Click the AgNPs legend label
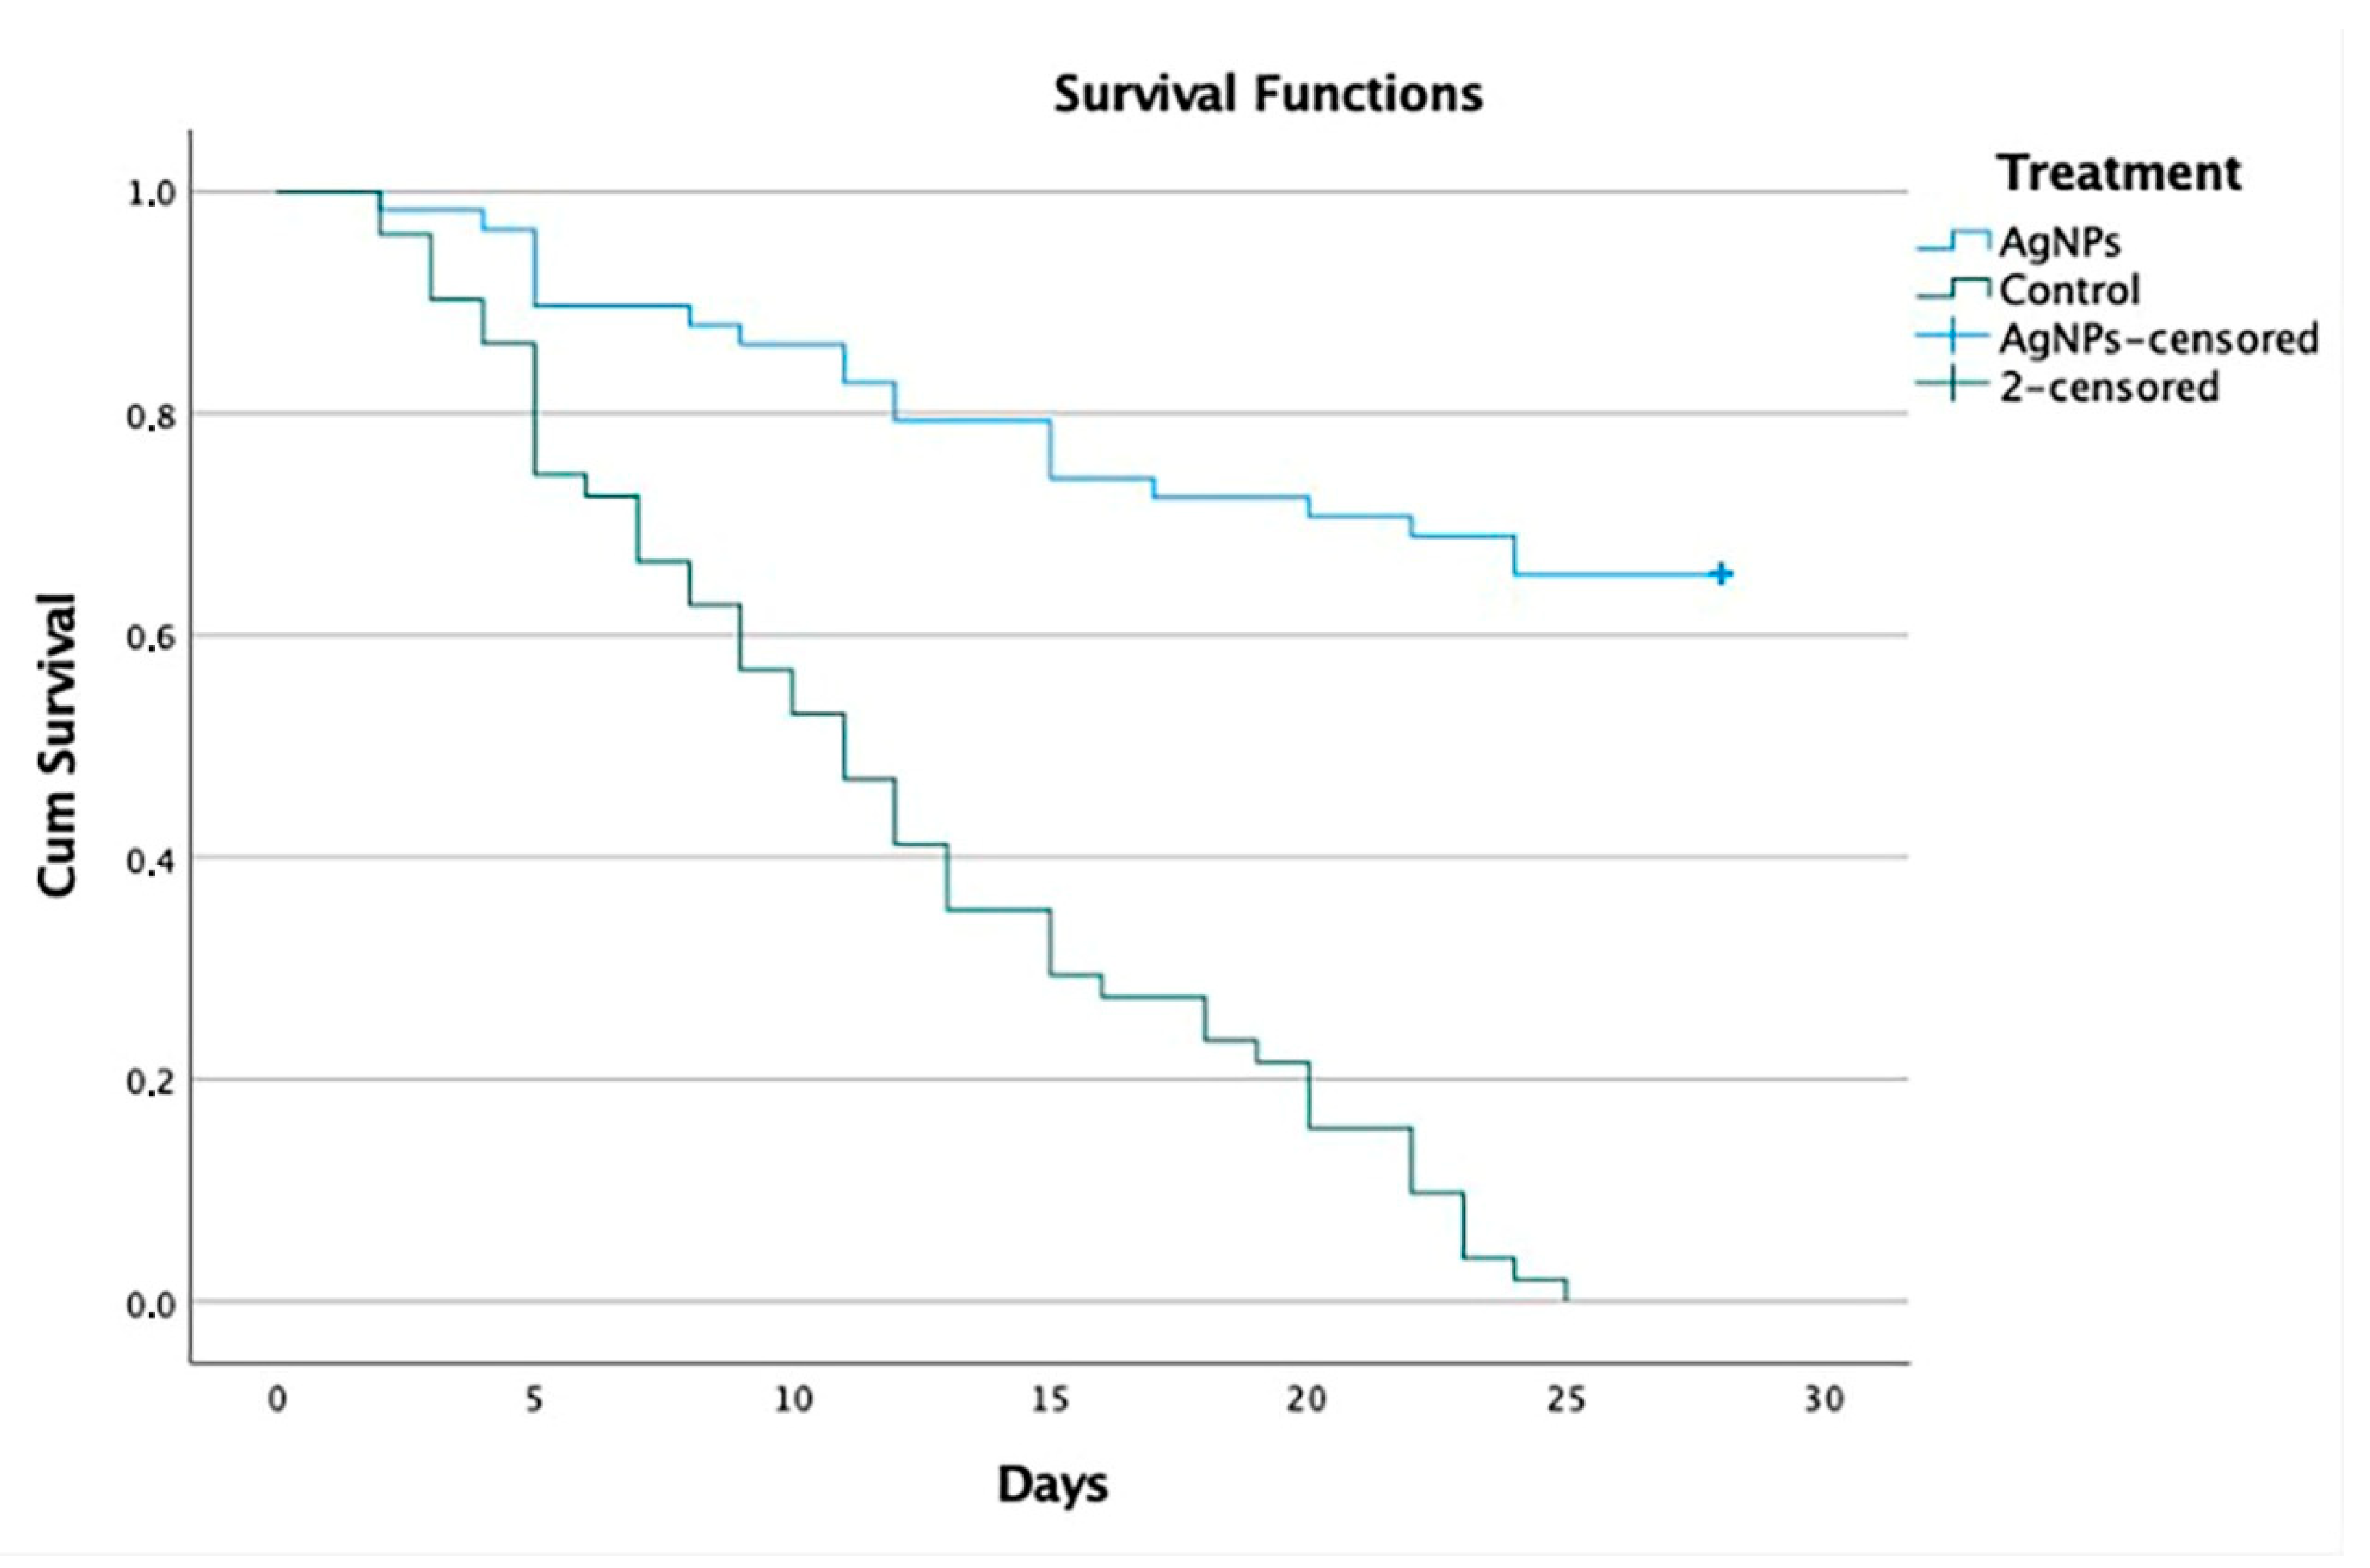The image size is (2370, 1568). [x=2060, y=242]
